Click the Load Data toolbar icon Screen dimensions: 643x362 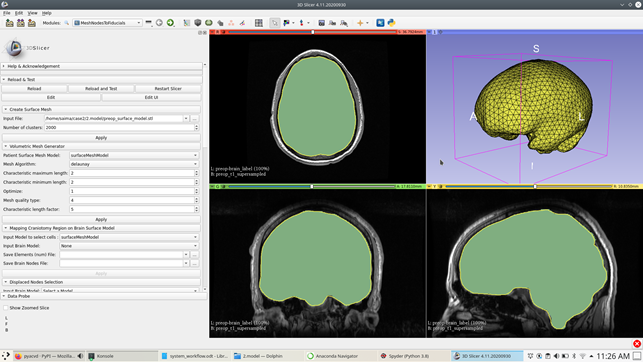[9, 23]
